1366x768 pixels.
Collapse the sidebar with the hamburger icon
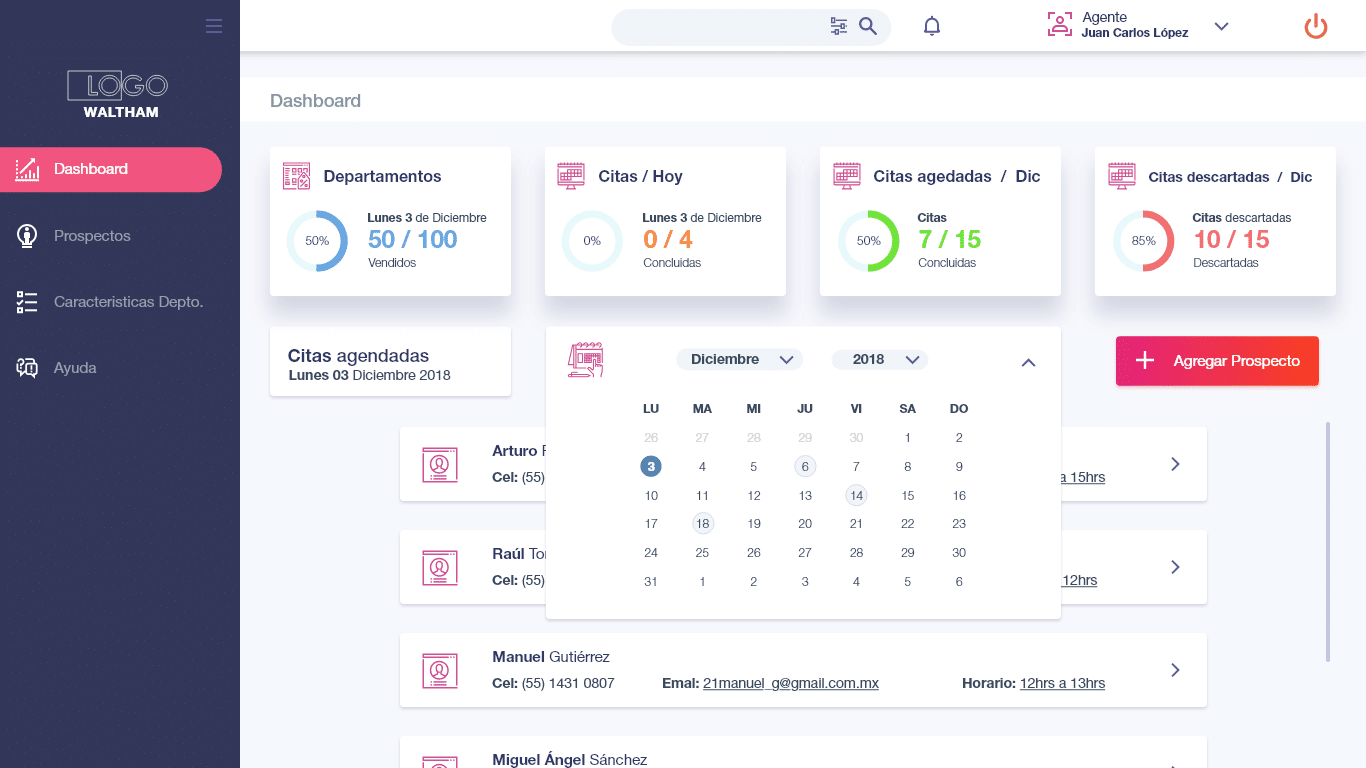tap(214, 26)
